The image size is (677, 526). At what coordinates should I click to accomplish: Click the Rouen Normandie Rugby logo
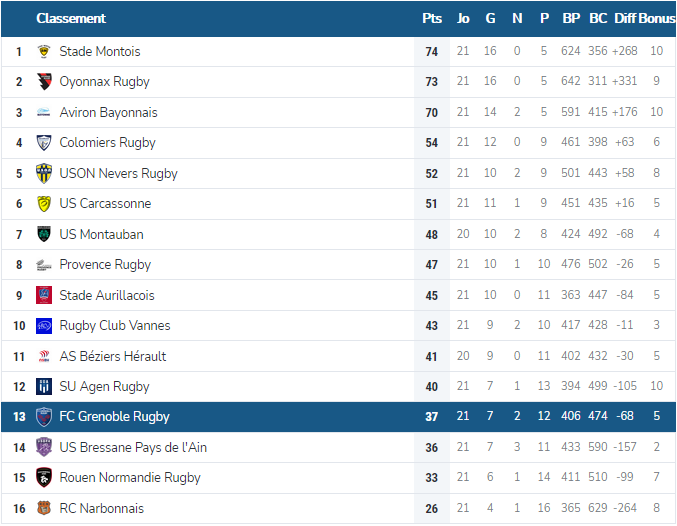tap(44, 478)
